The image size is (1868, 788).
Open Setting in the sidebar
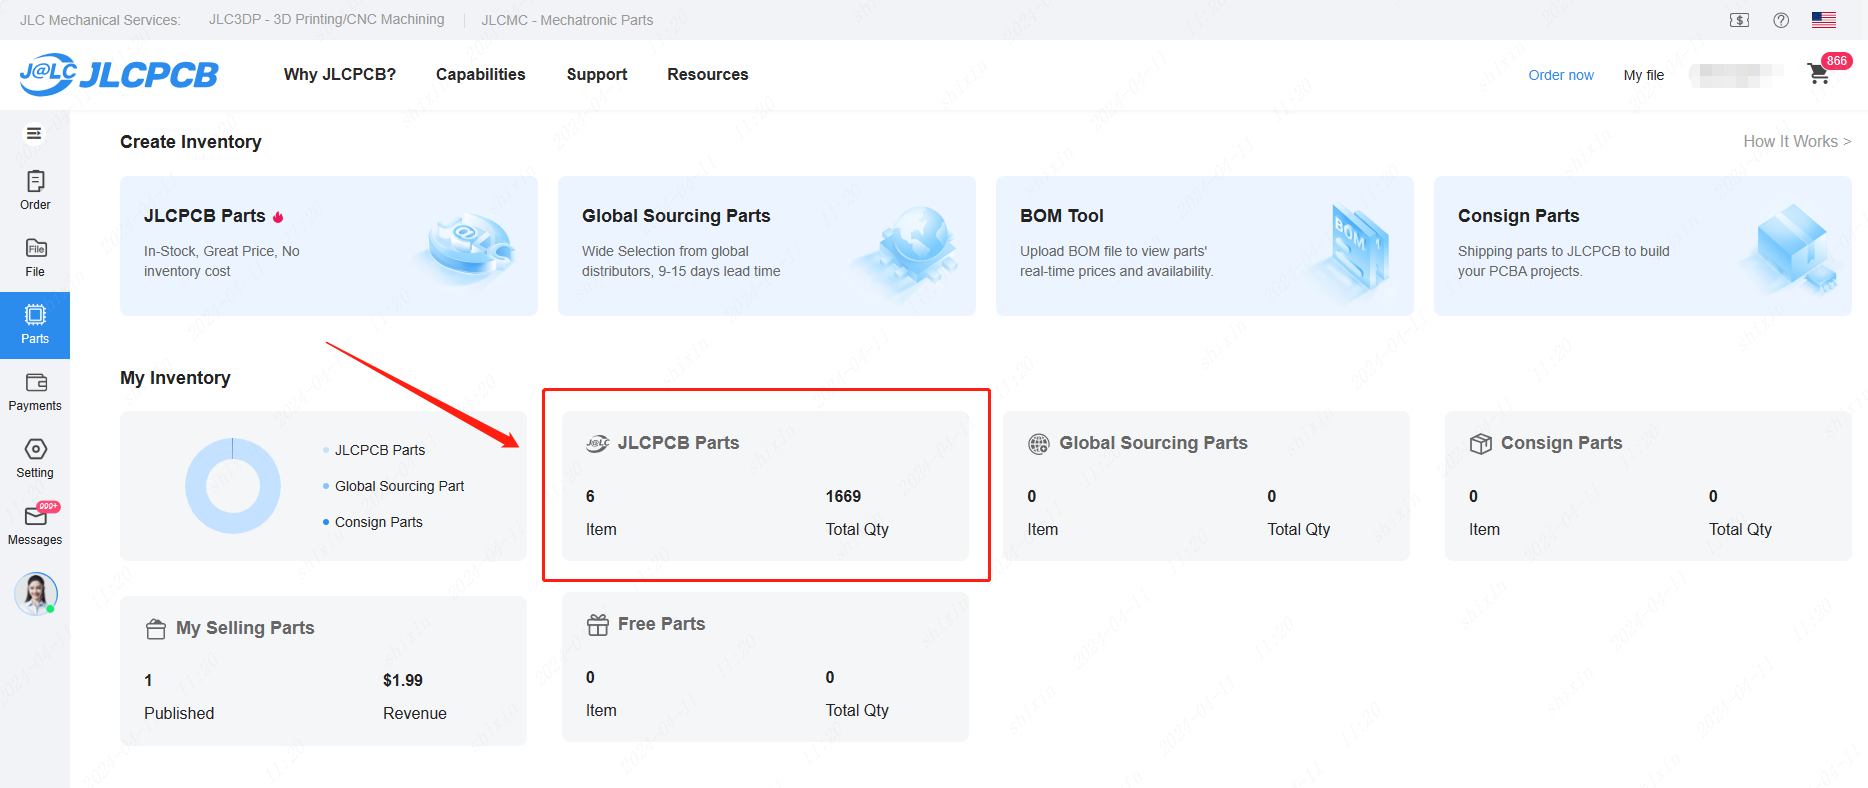[x=35, y=459]
